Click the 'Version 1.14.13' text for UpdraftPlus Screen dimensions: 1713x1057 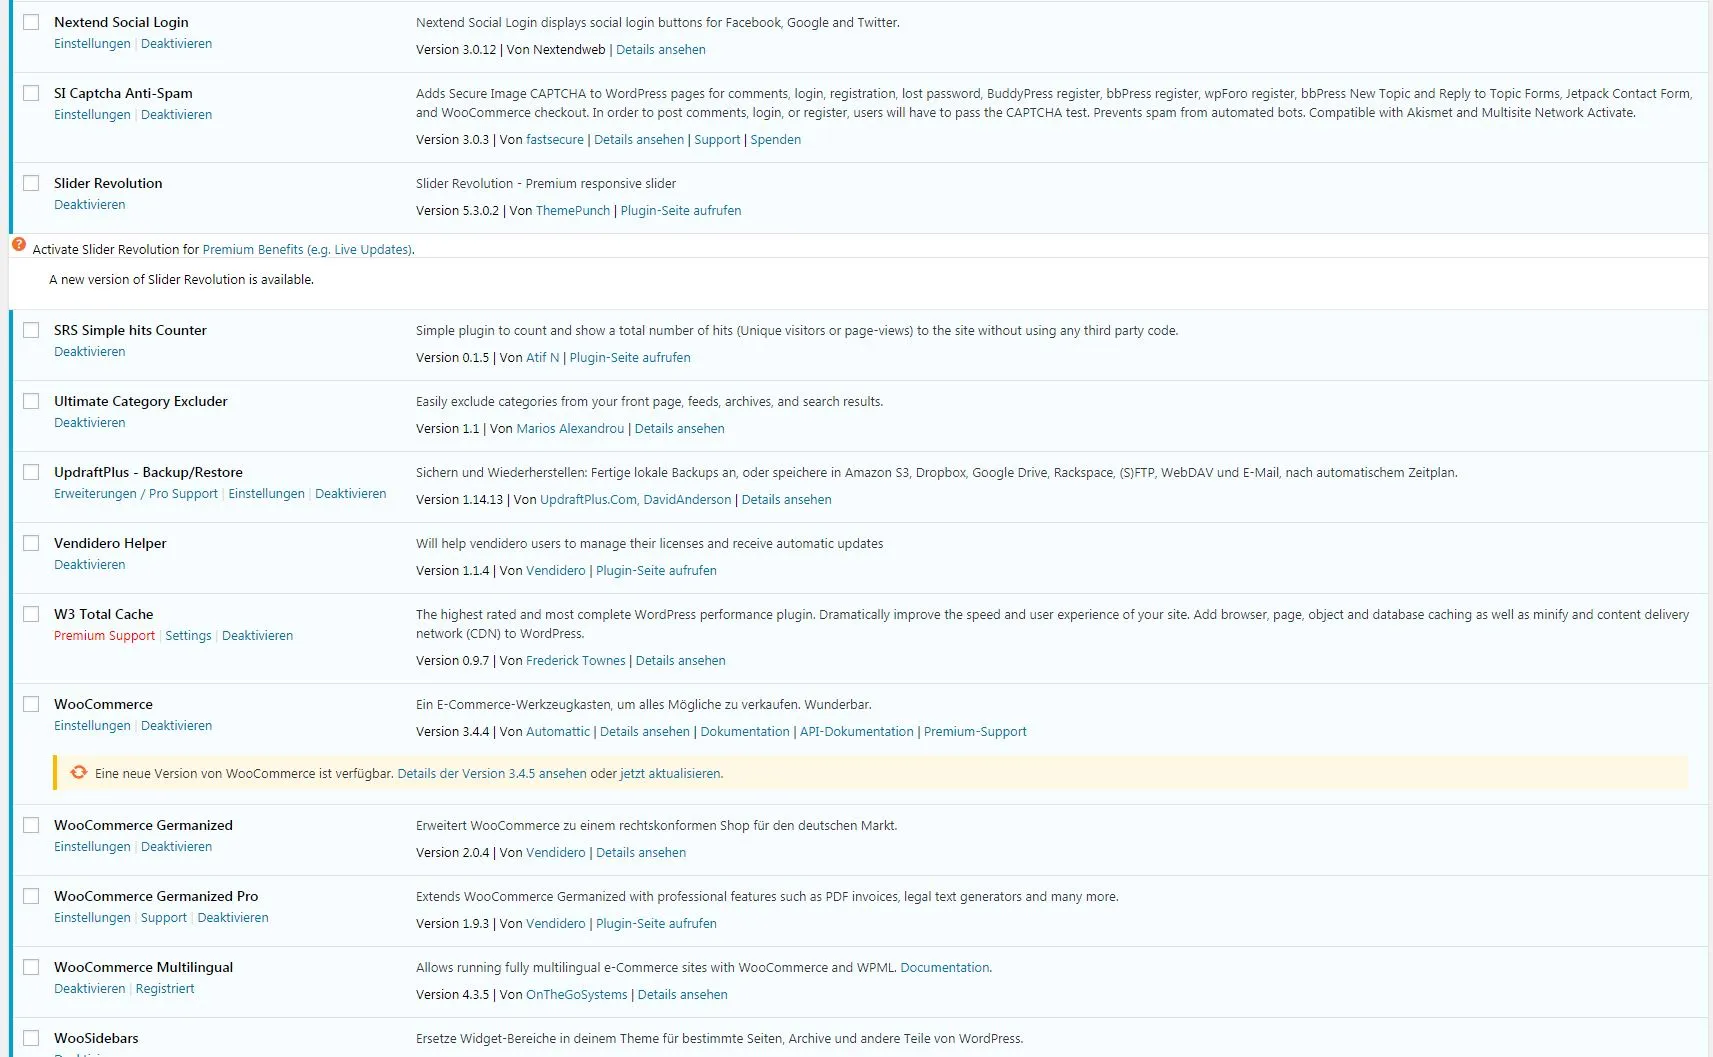pyautogui.click(x=459, y=500)
